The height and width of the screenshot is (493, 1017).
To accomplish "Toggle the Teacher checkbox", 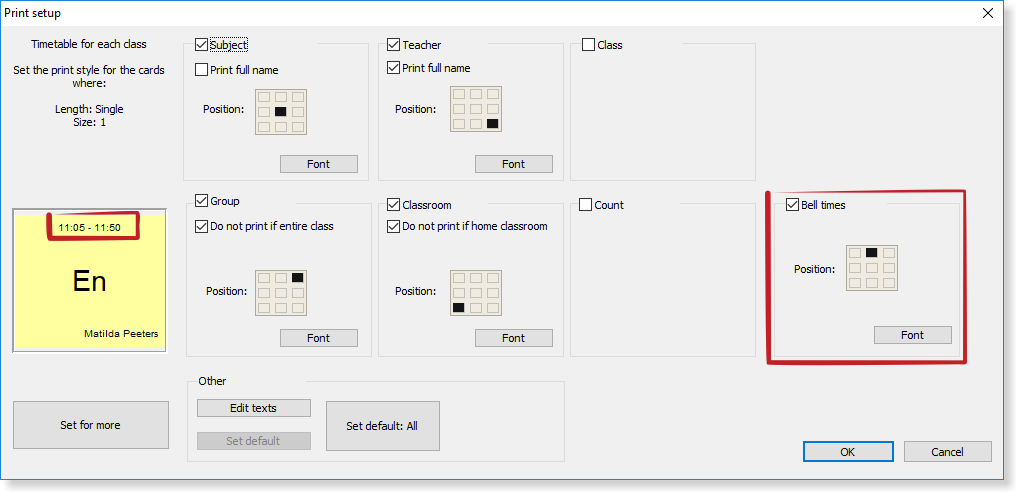I will pyautogui.click(x=394, y=45).
